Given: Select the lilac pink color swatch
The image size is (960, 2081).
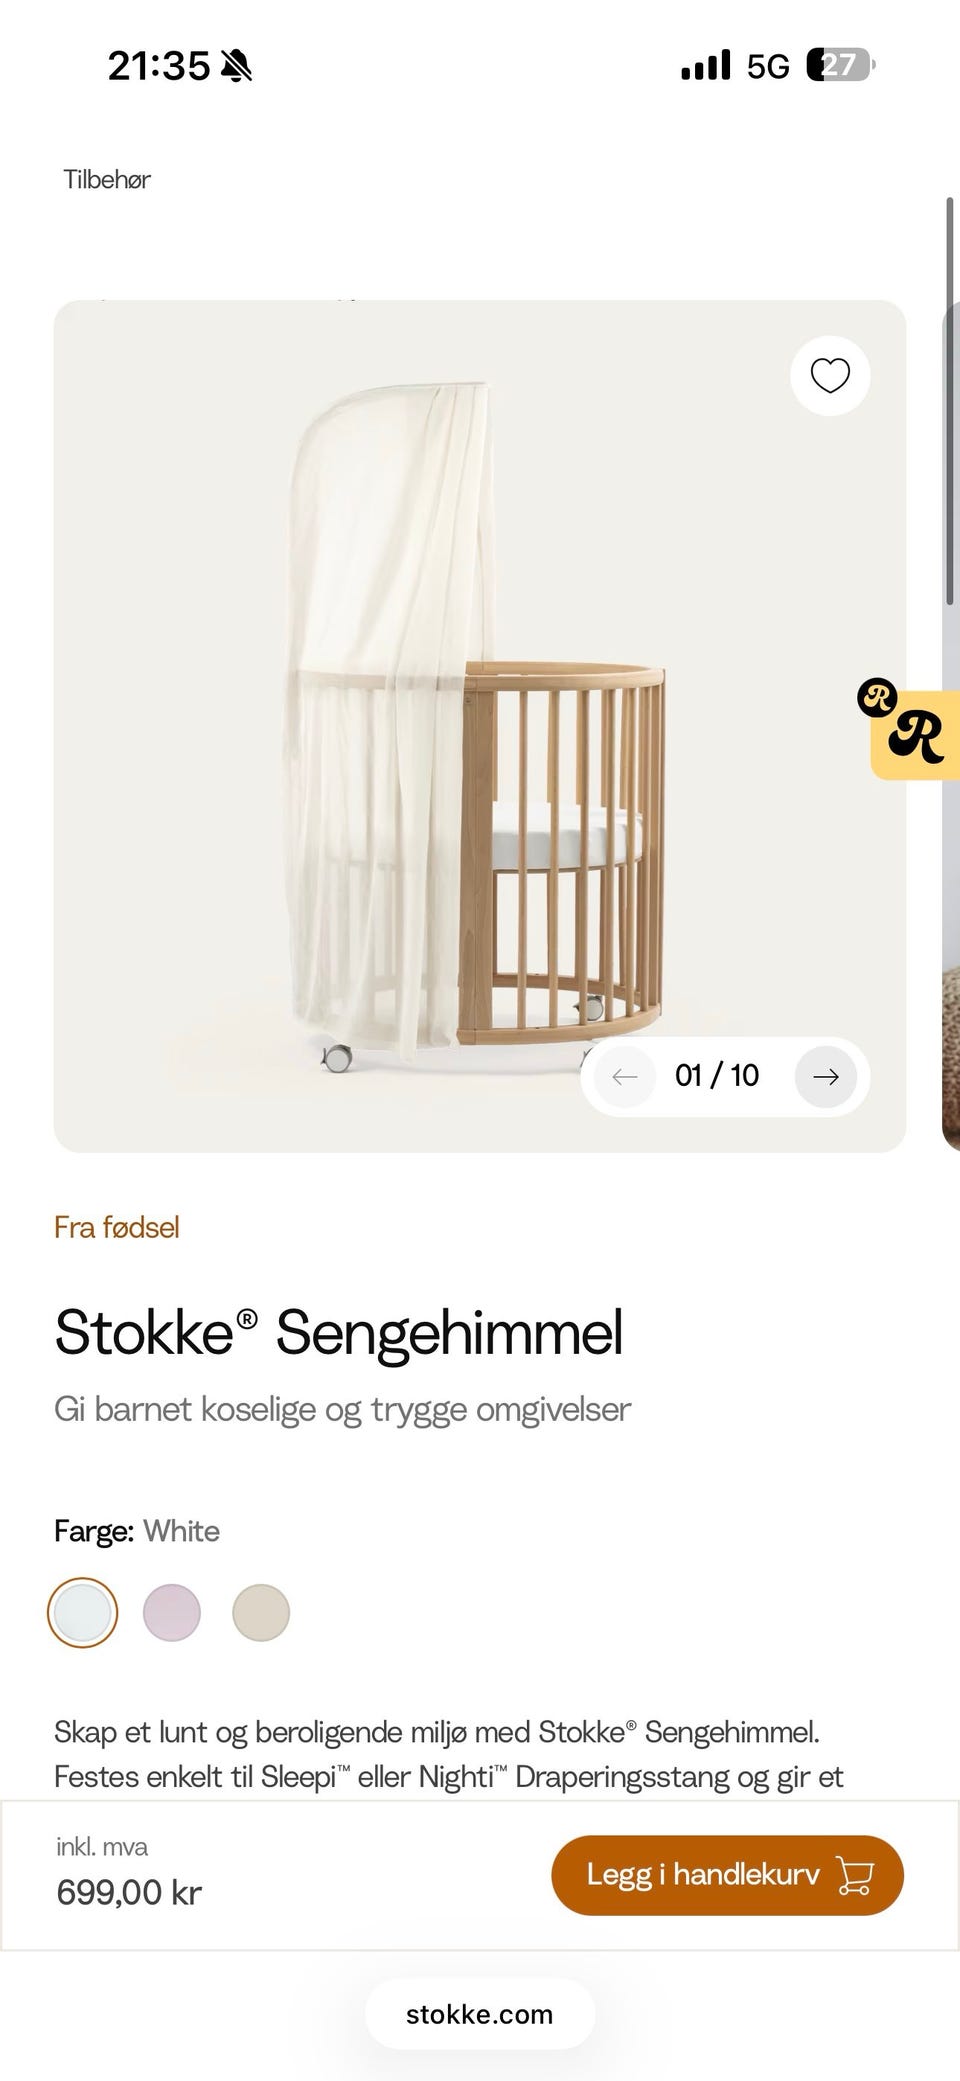Looking at the screenshot, I should click(x=172, y=1612).
